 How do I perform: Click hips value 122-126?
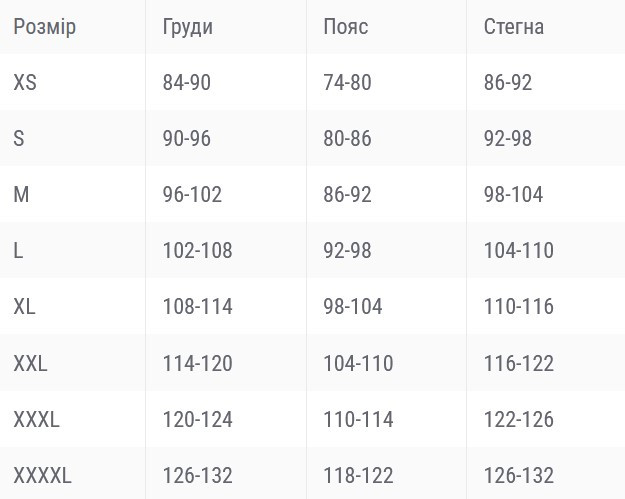click(x=519, y=419)
